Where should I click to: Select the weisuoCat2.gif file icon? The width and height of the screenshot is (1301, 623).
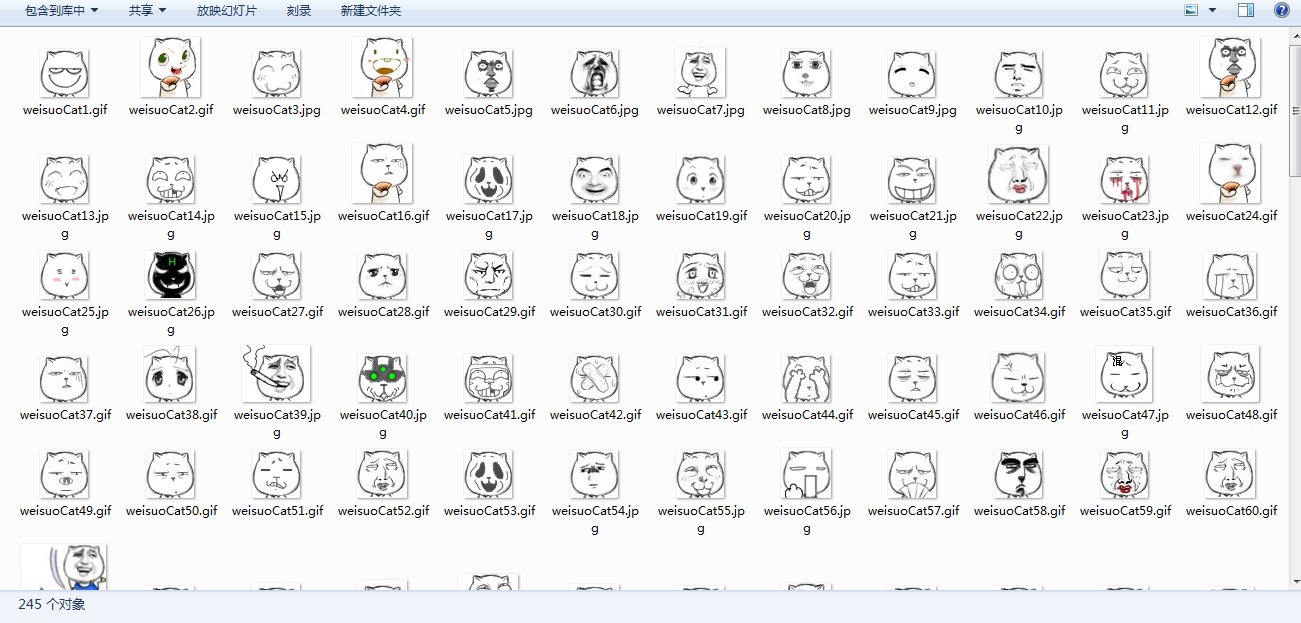[170, 68]
